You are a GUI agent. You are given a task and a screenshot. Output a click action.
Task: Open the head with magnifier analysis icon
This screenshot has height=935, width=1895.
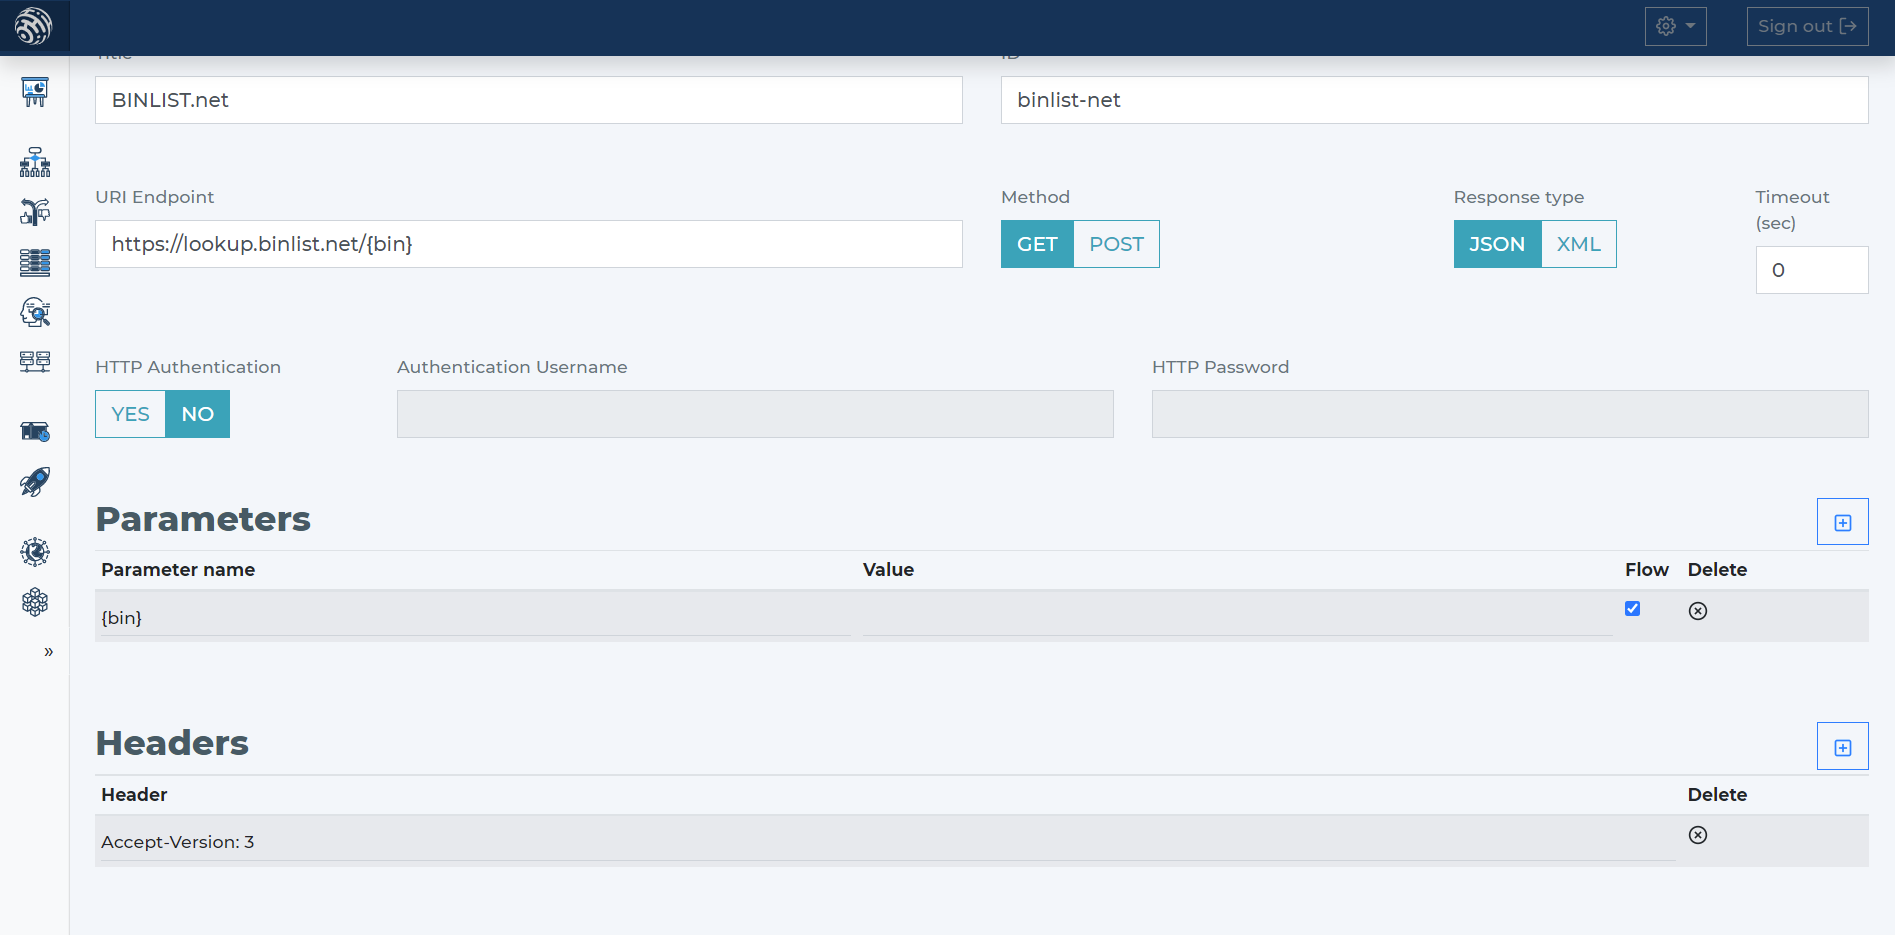(x=35, y=312)
